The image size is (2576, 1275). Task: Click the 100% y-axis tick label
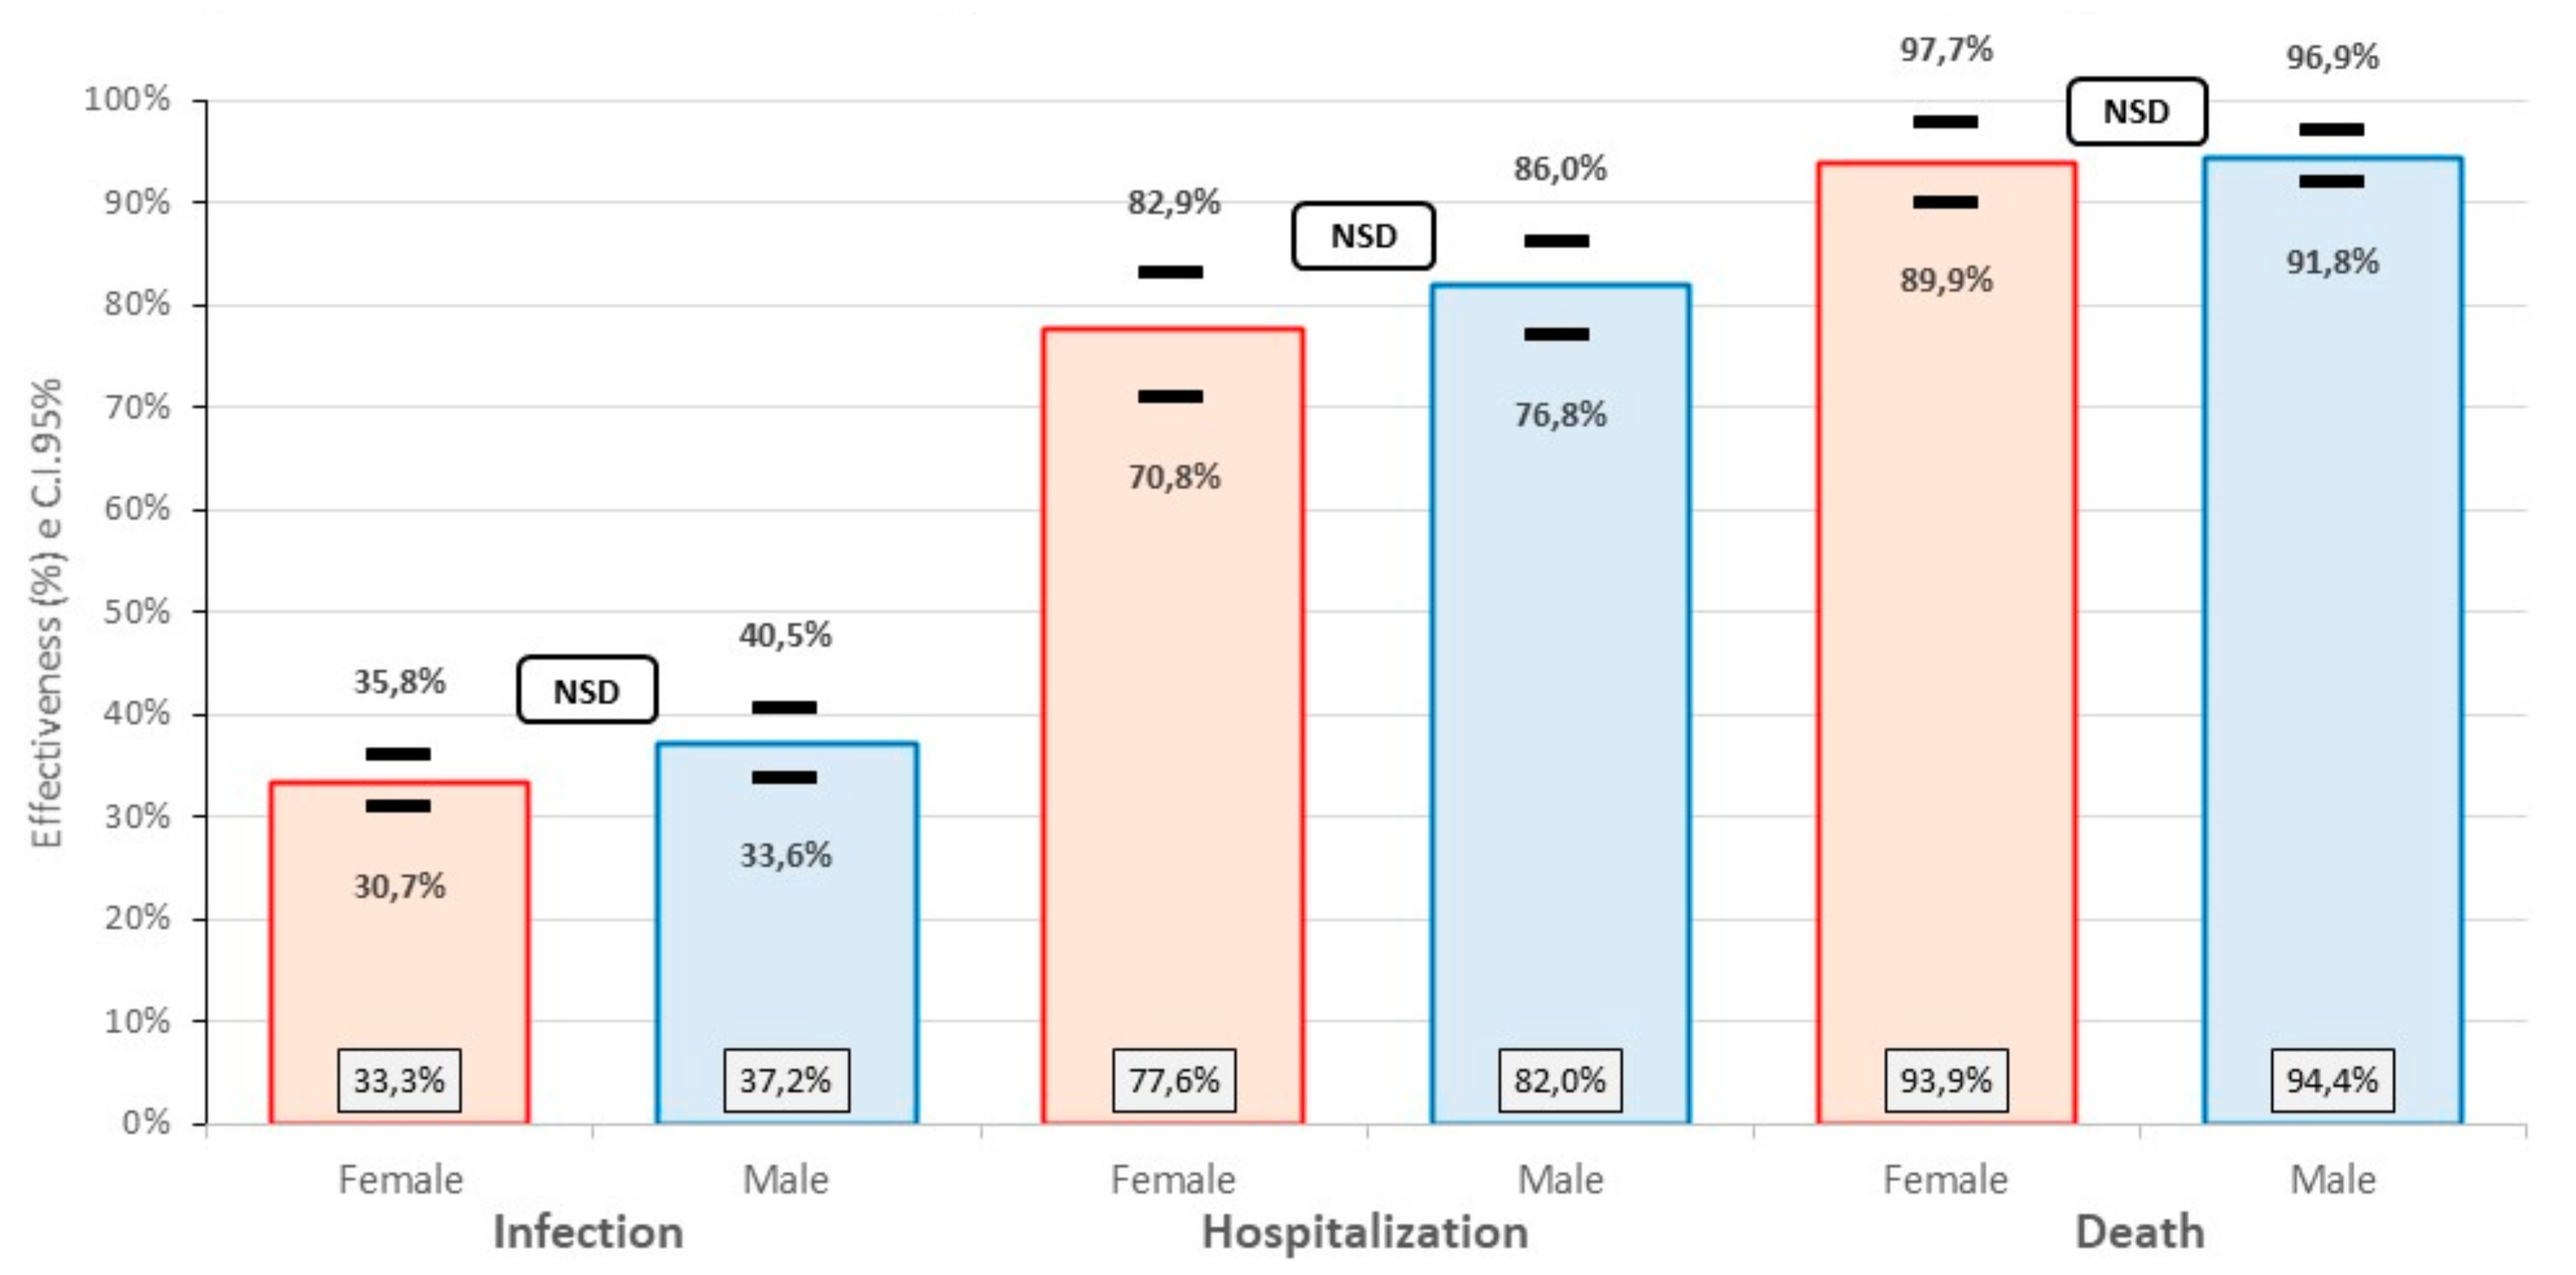127,99
